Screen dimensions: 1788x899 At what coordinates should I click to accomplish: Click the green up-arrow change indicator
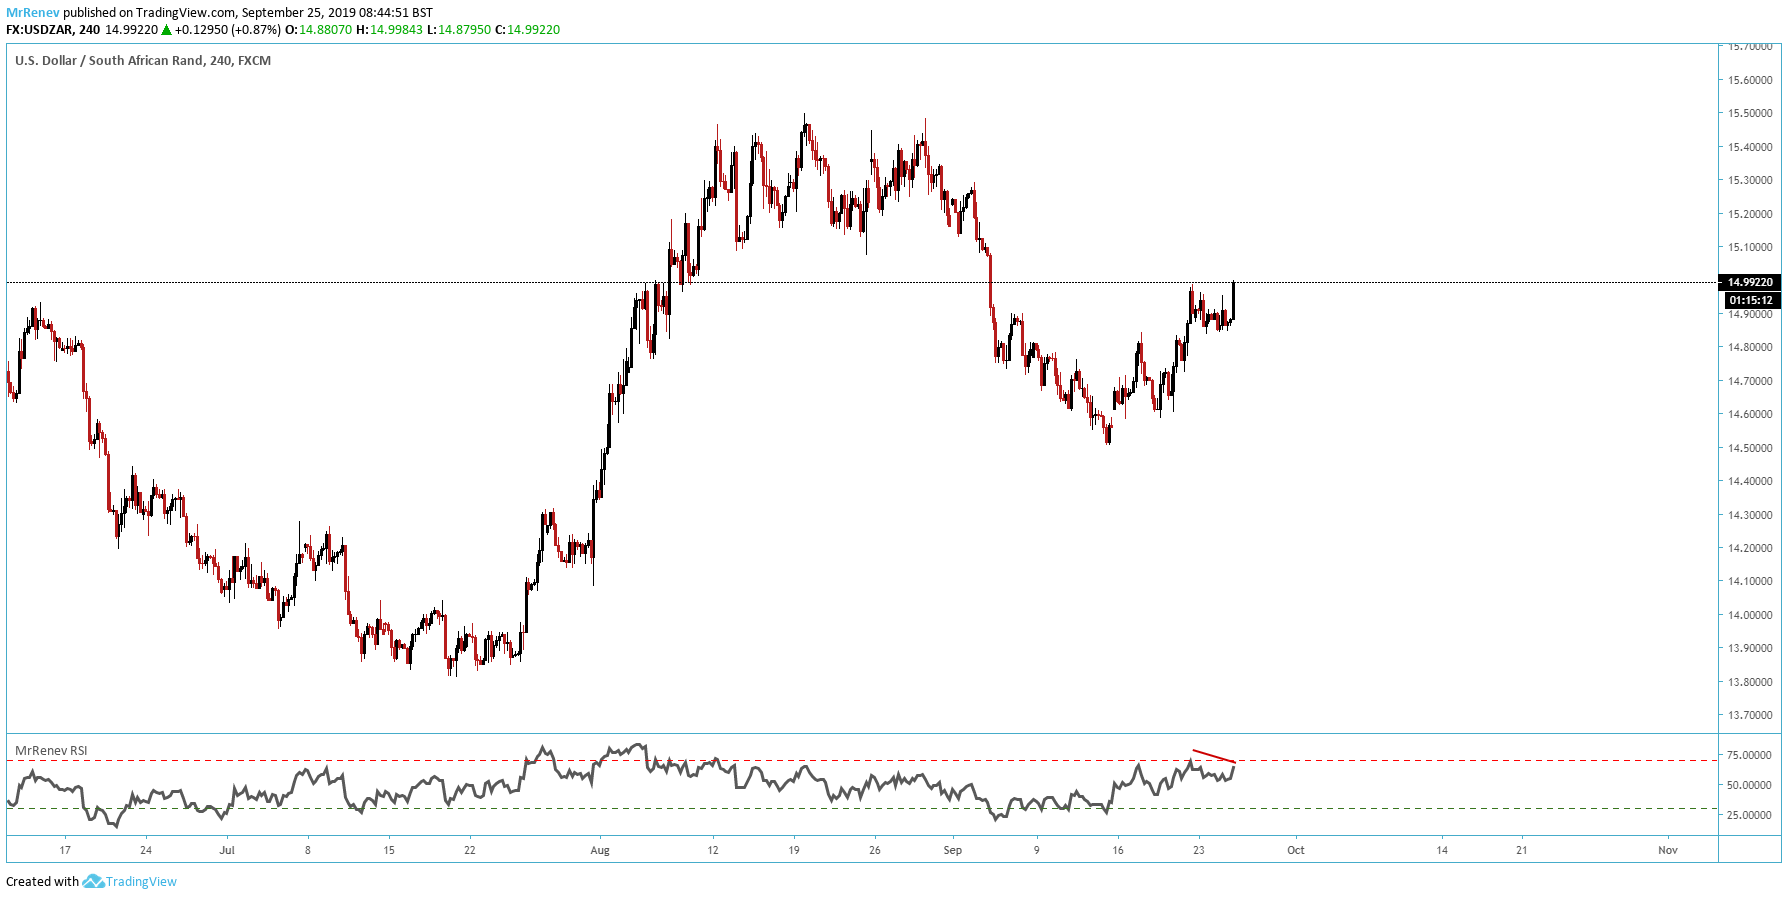pyautogui.click(x=167, y=30)
